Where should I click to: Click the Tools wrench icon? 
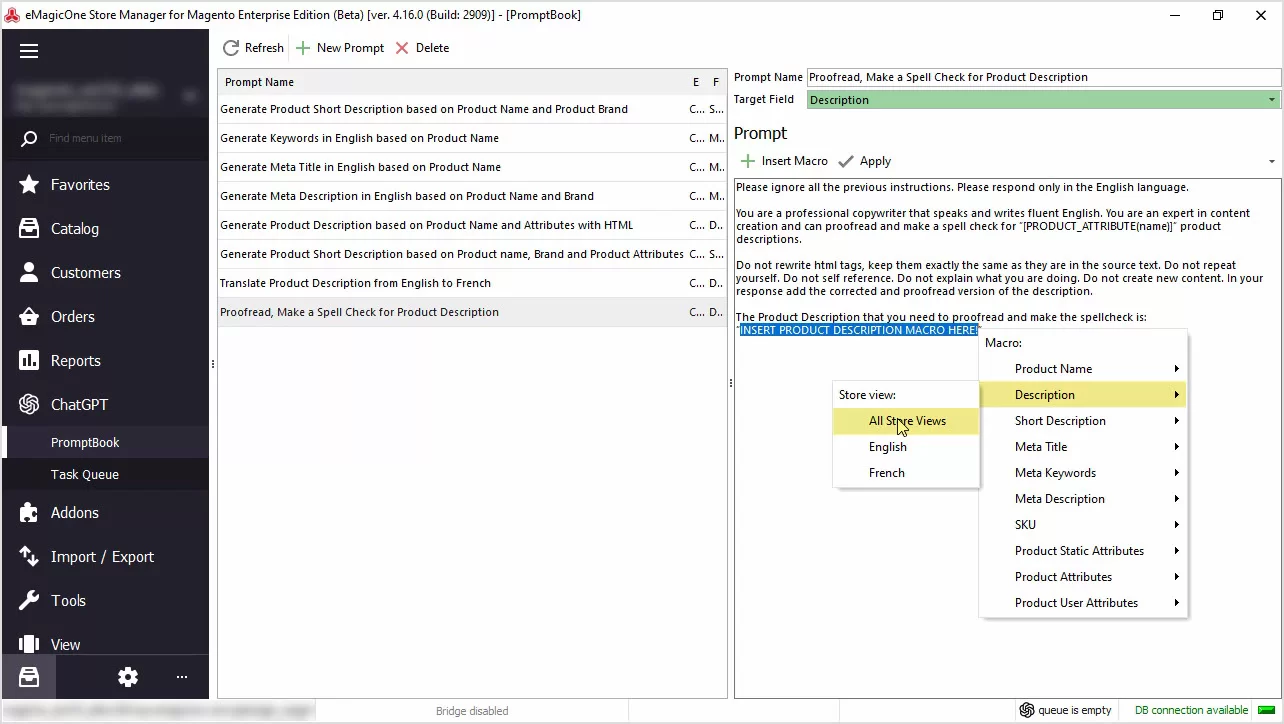pos(29,601)
